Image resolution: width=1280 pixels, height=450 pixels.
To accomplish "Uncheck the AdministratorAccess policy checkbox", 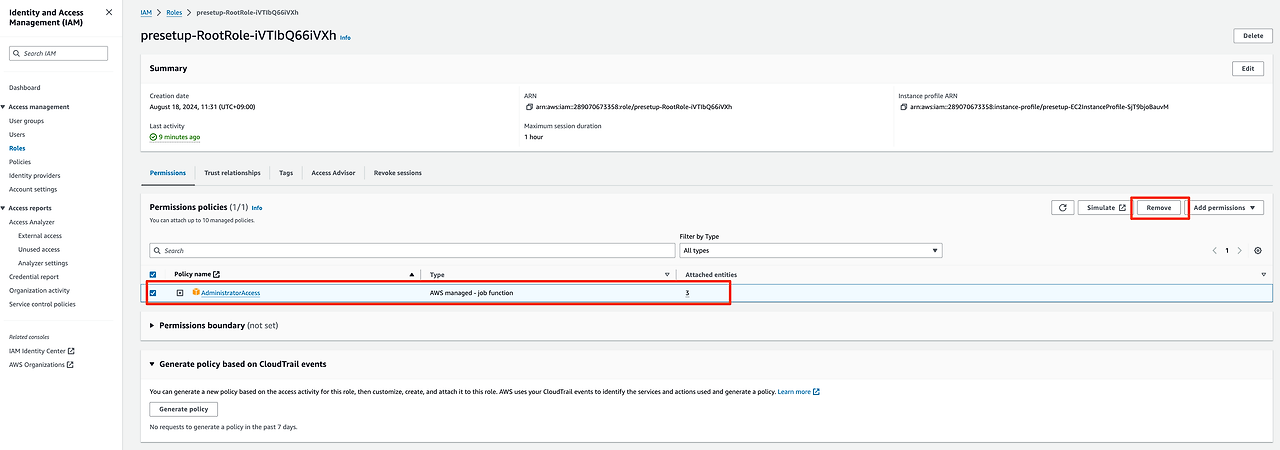I will [x=153, y=293].
